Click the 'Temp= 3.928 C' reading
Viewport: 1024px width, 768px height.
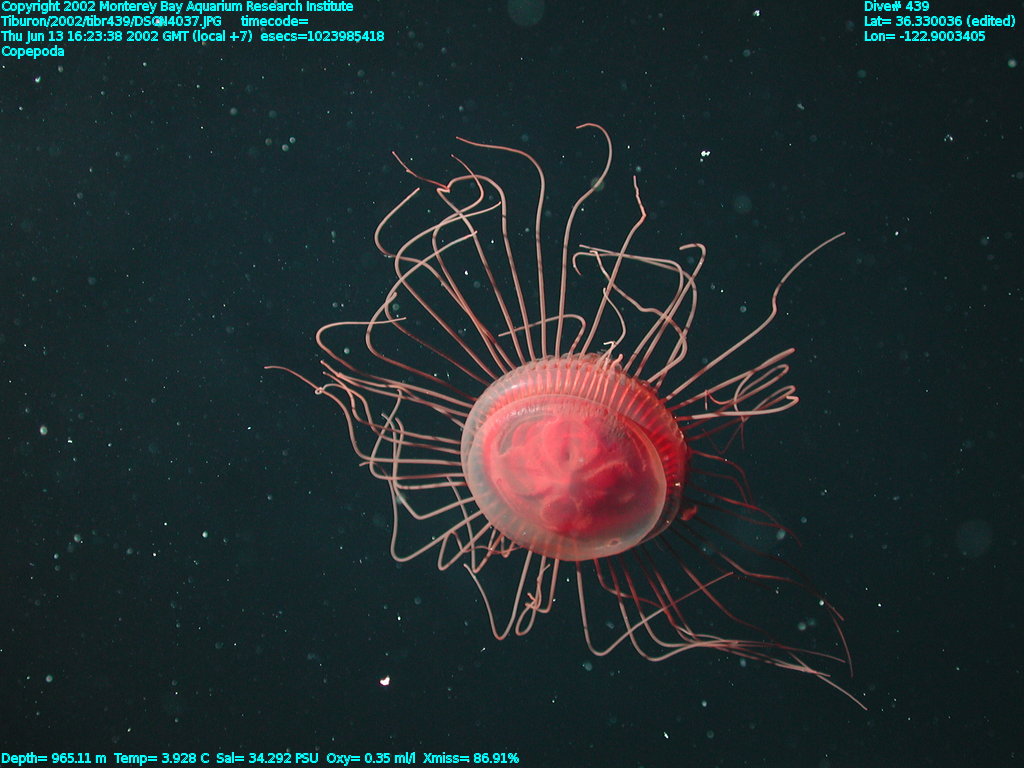tap(161, 758)
